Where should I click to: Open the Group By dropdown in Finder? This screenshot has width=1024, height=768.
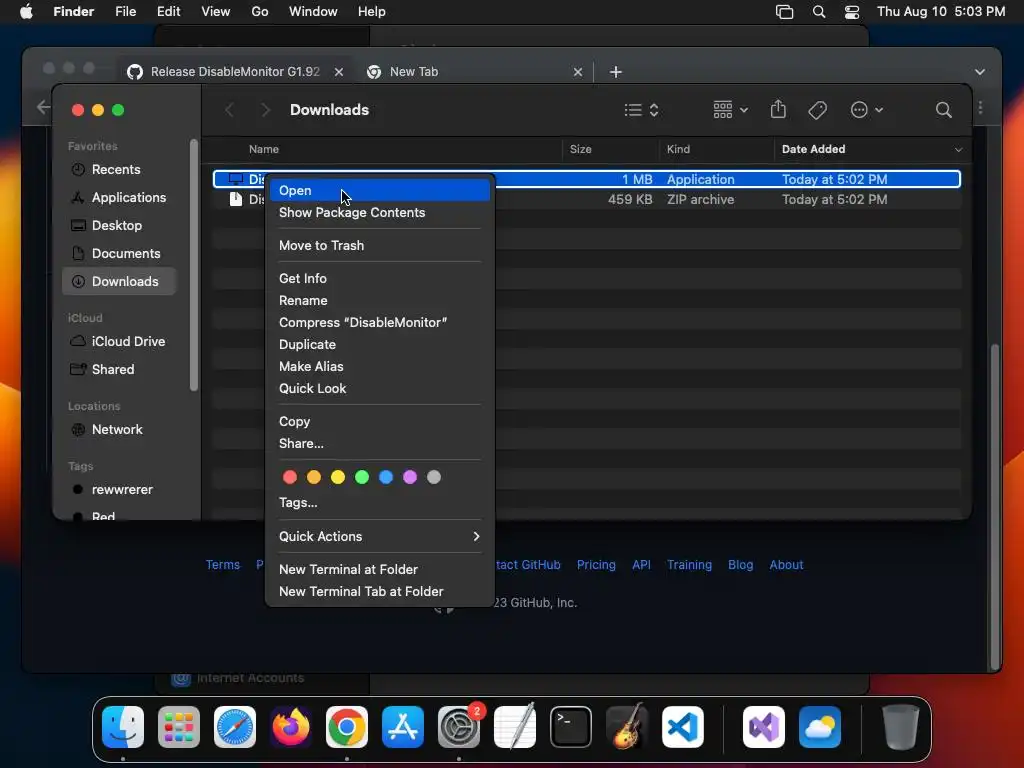tap(731, 110)
